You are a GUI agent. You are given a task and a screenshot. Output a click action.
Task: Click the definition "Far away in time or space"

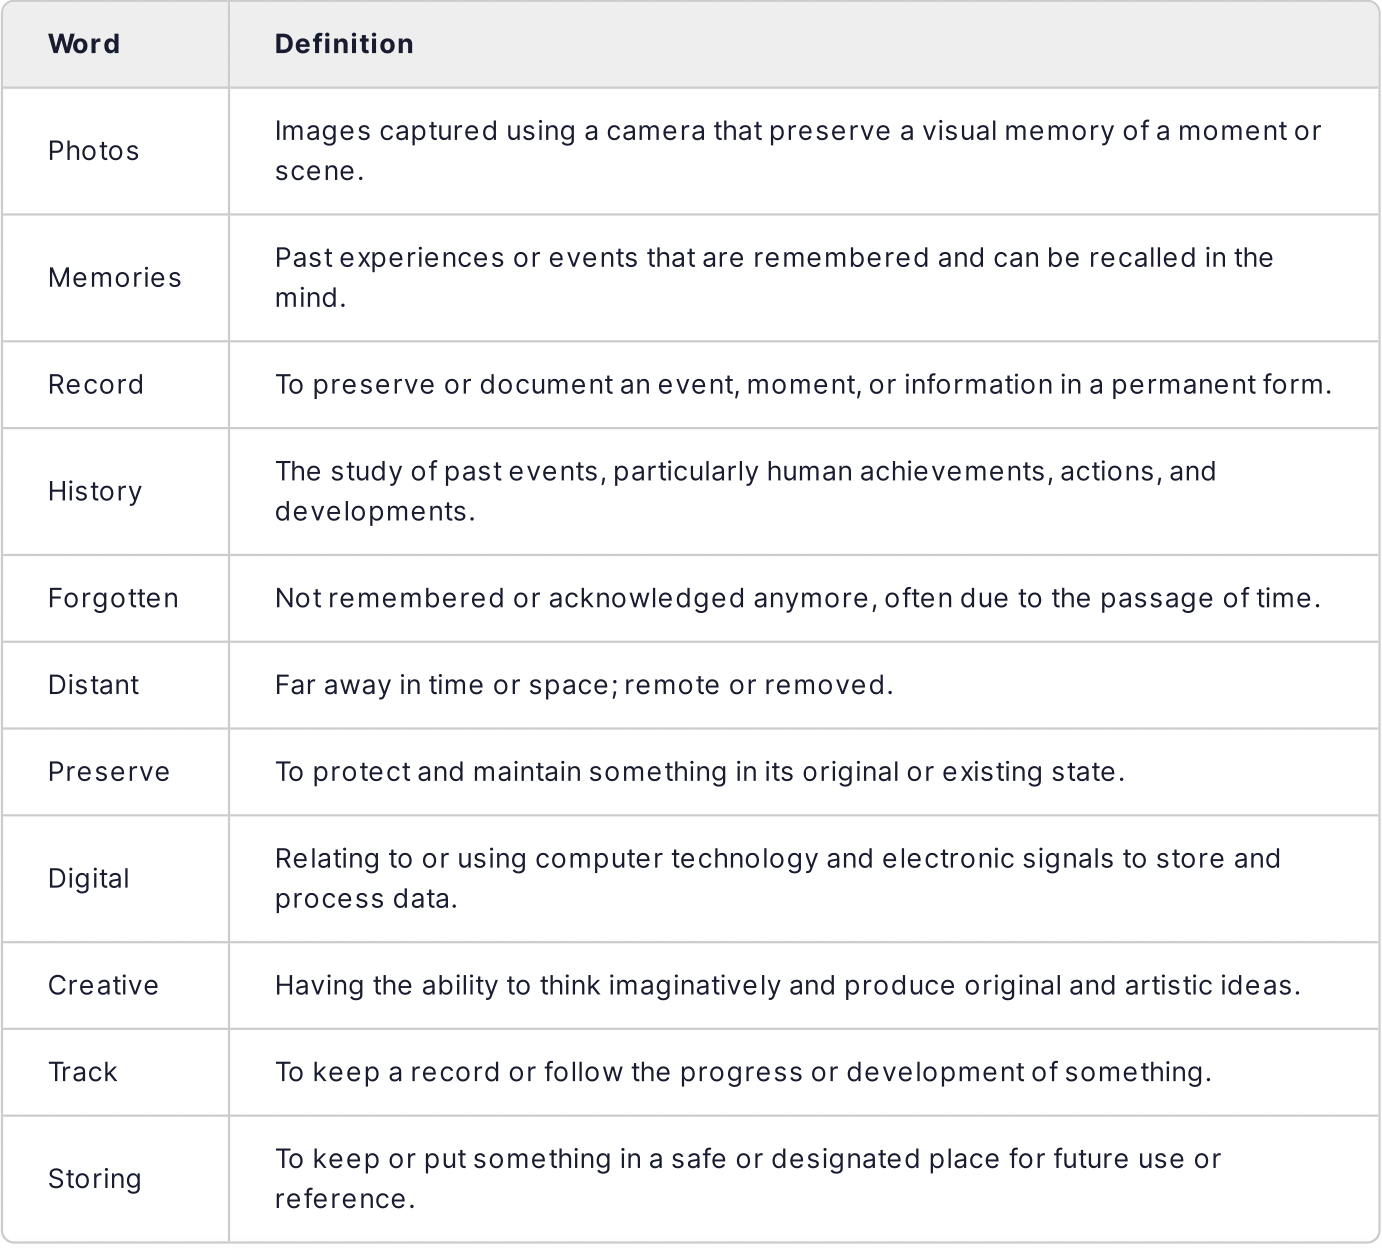584,685
